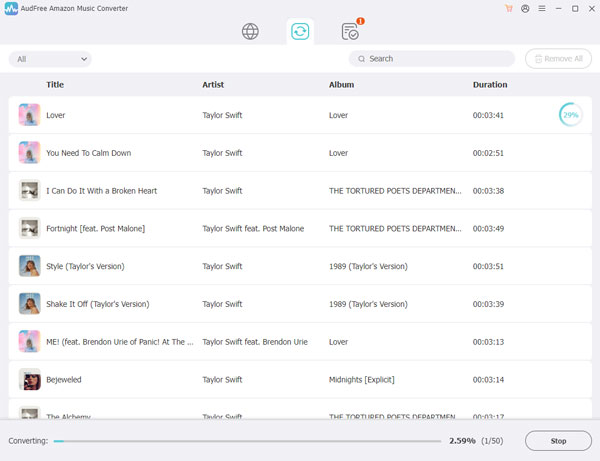Screen dimensions: 600x461
Task: Click the conversion progress bar
Action: 247,440
